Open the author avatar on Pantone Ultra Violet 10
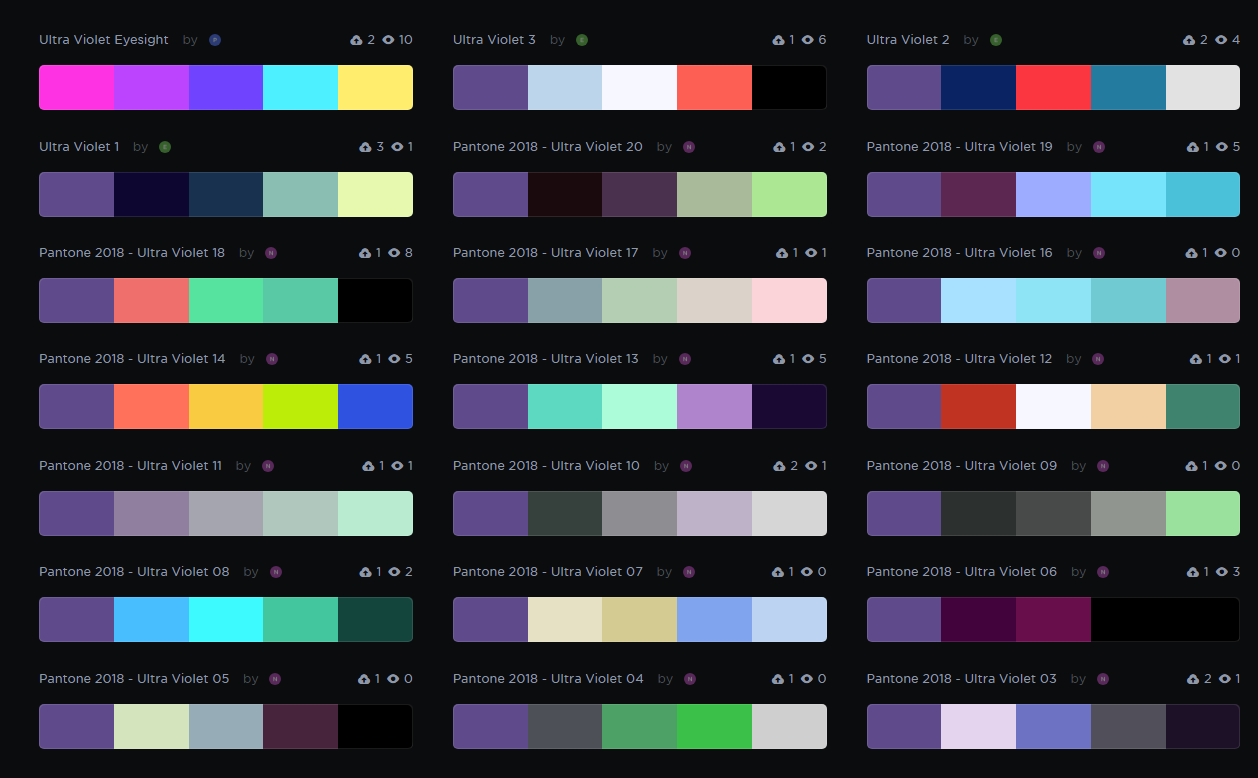The image size is (1258, 778). click(686, 466)
